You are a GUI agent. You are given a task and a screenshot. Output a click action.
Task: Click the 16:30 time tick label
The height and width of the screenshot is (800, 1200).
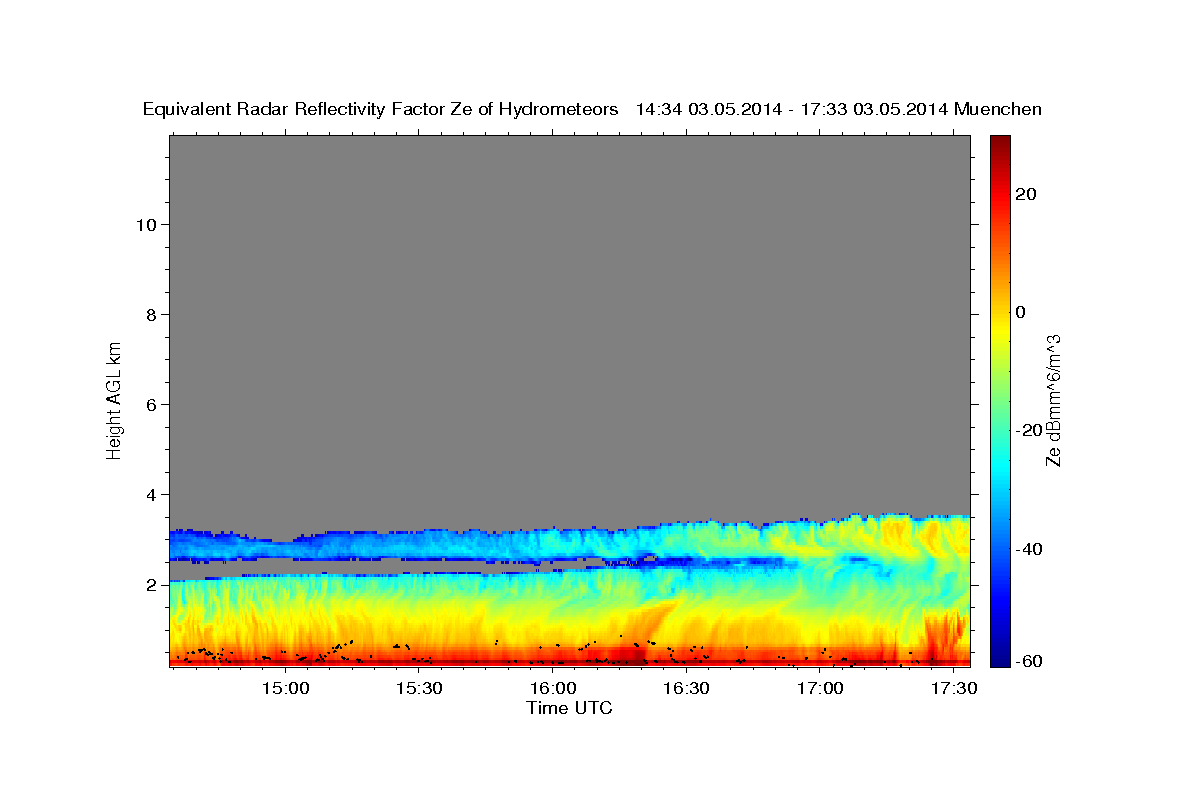coord(686,689)
